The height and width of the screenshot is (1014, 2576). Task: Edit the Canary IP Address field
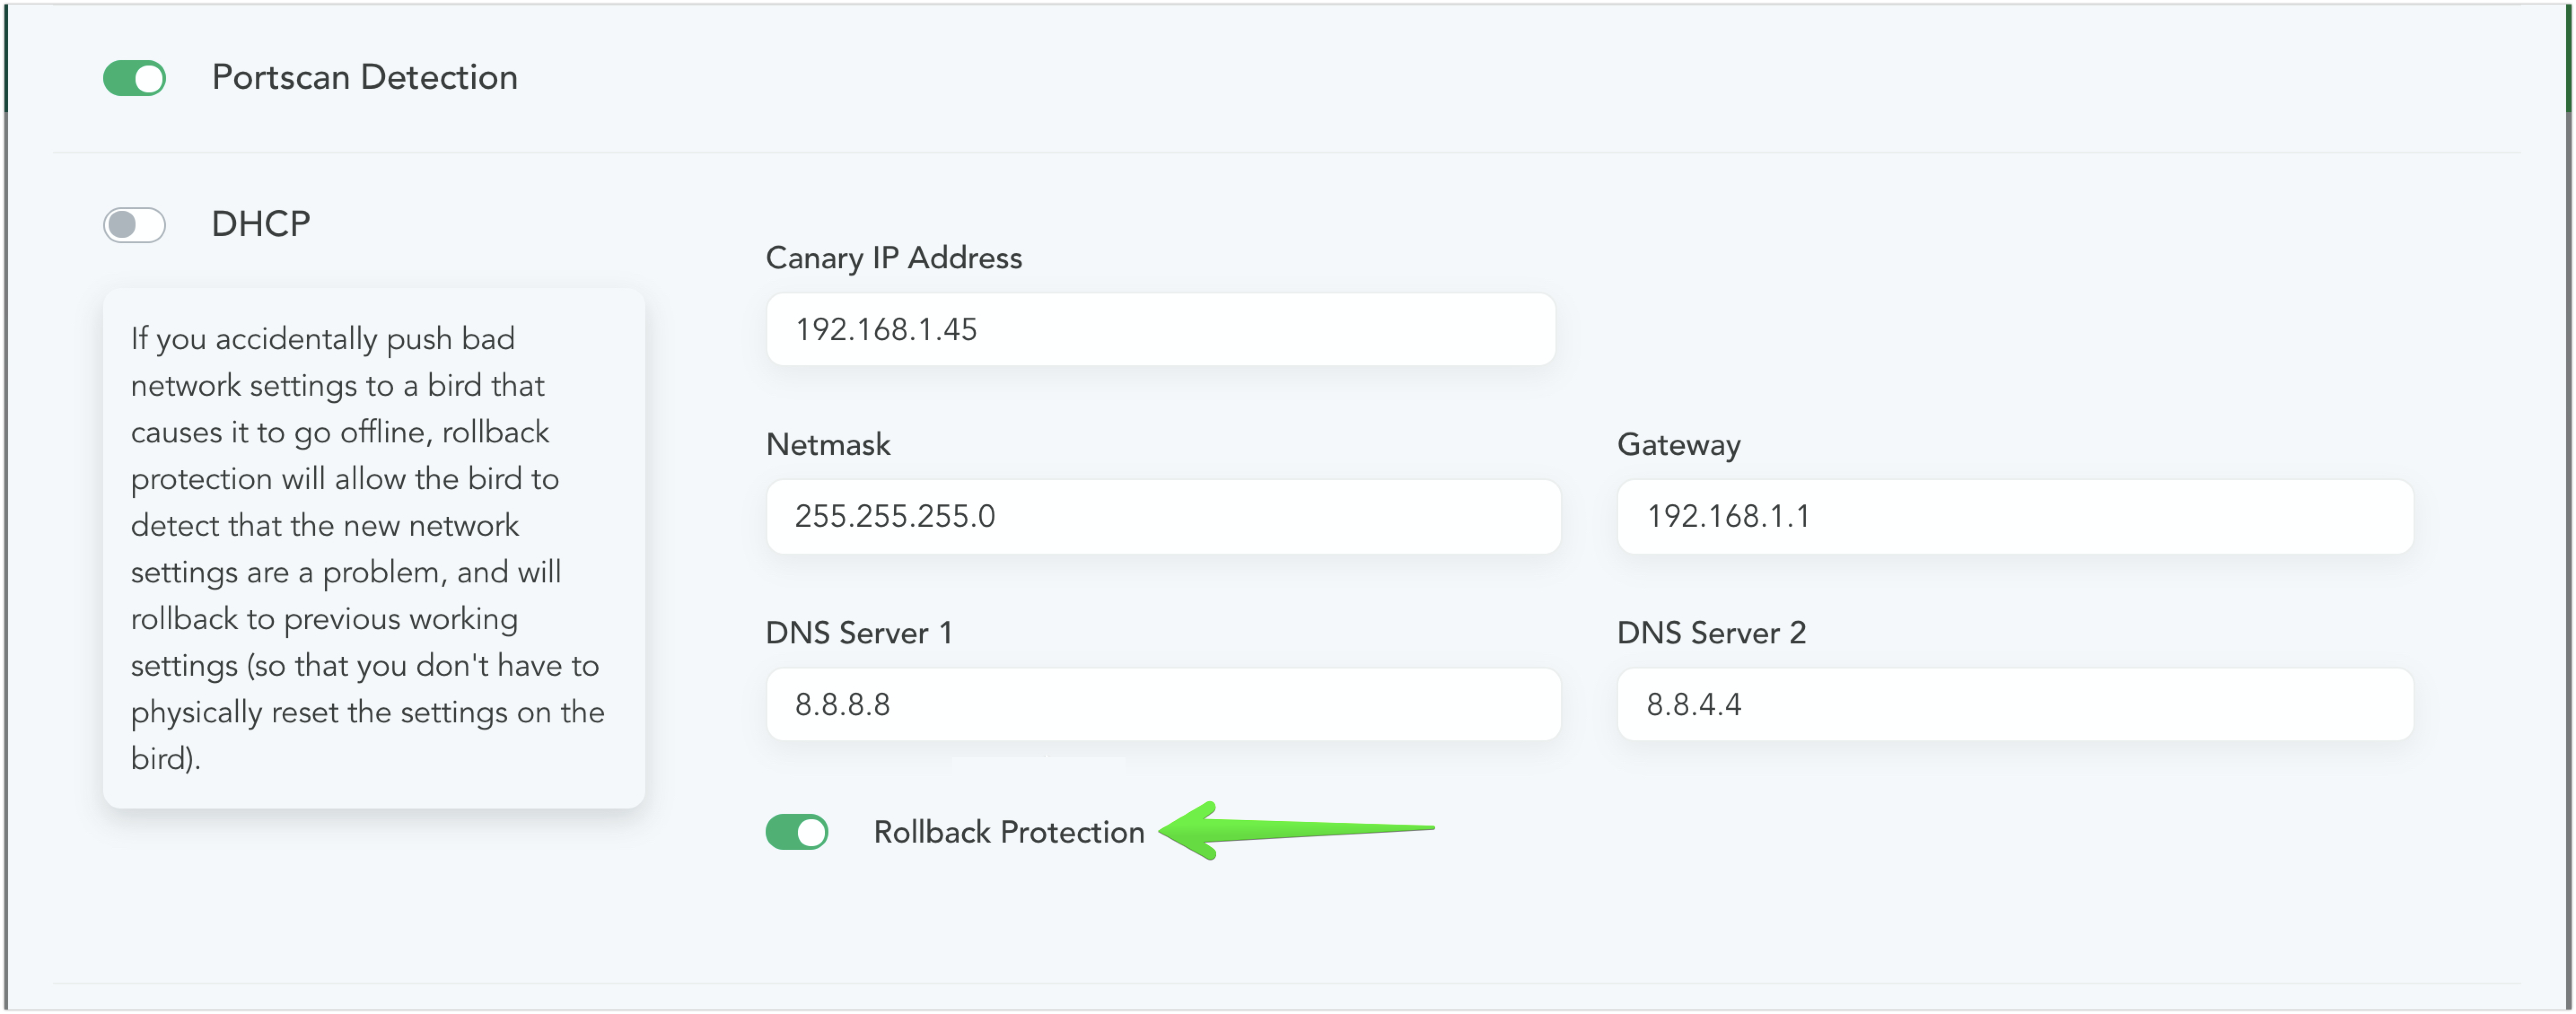(x=1160, y=329)
